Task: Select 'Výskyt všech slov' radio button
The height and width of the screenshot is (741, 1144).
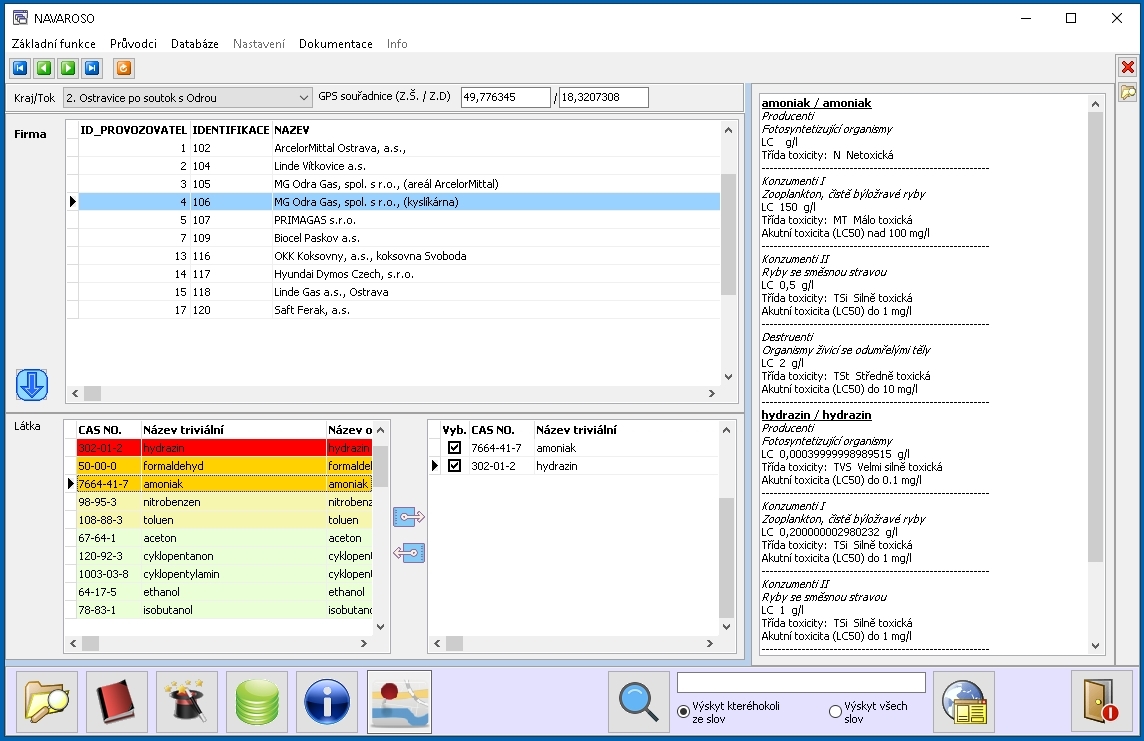Action: point(835,712)
